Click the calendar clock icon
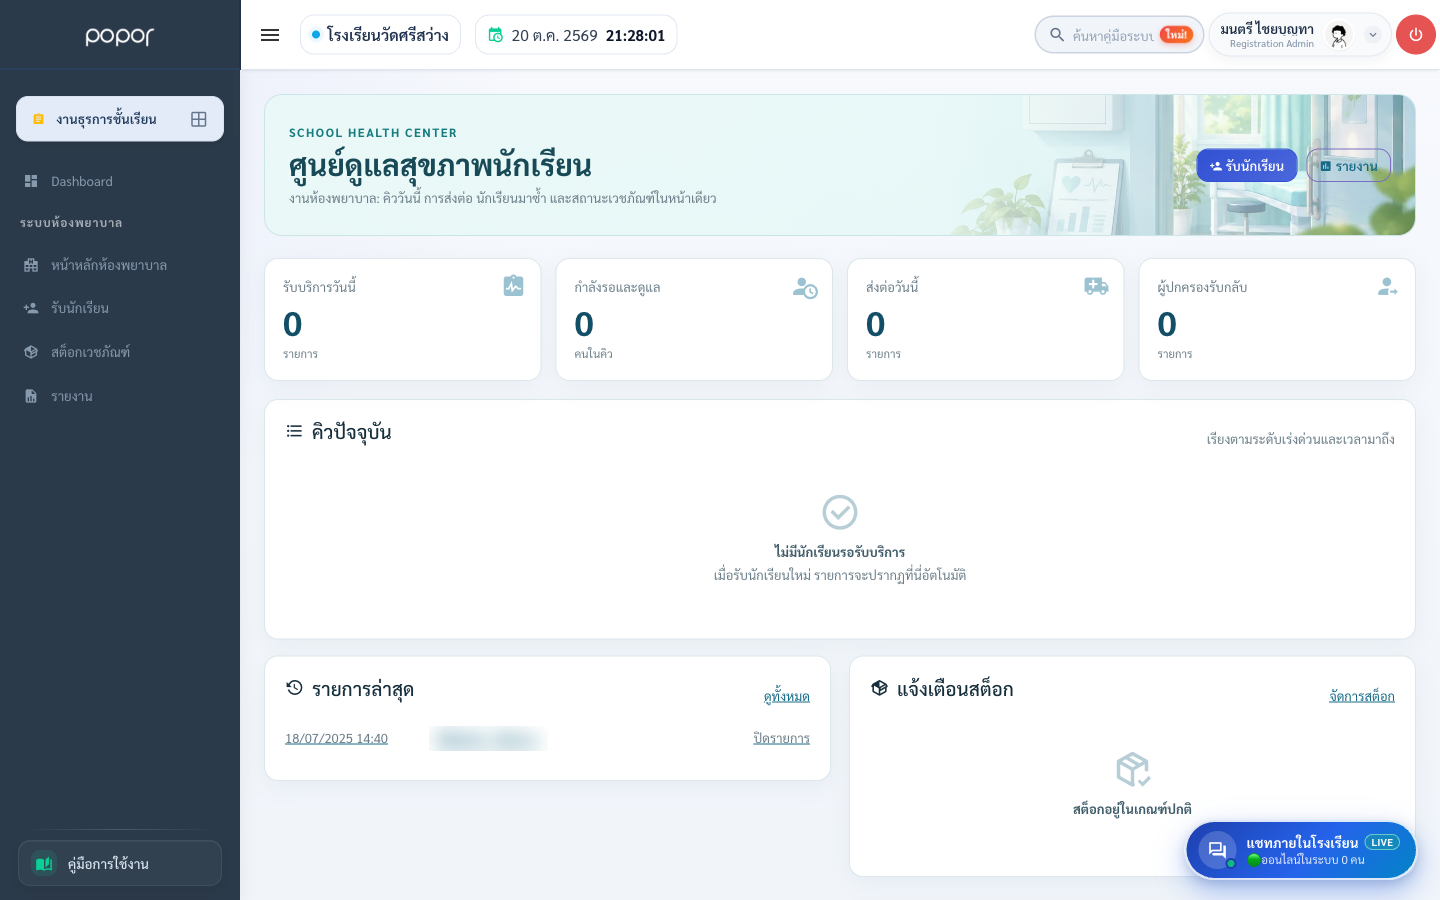This screenshot has width=1440, height=900. pos(495,35)
